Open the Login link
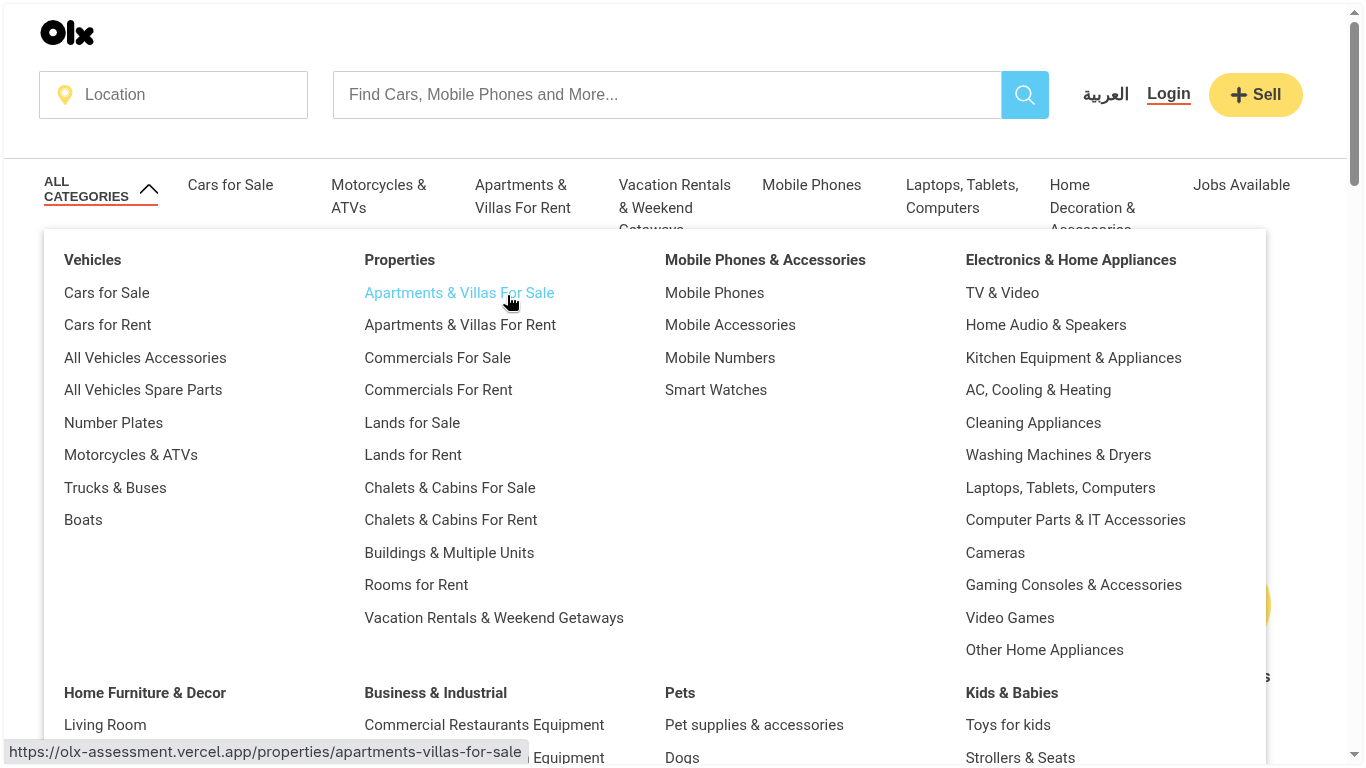Viewport: 1366px width, 768px height. click(x=1169, y=94)
